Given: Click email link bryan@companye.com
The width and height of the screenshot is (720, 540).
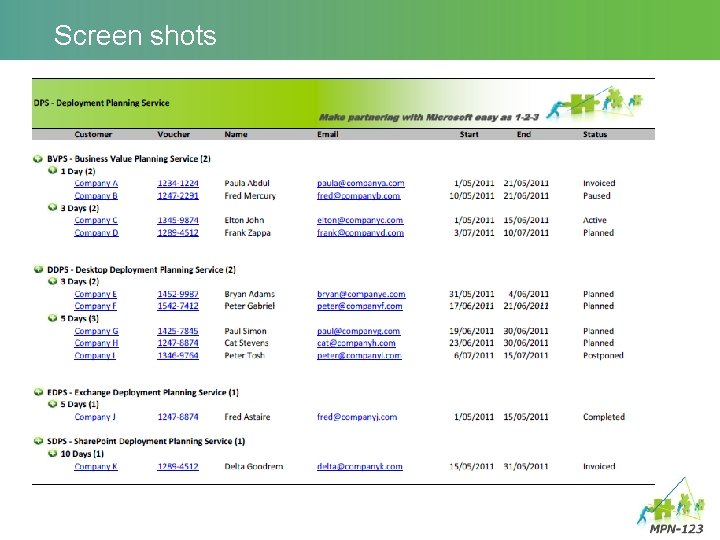Looking at the screenshot, I should tap(361, 294).
